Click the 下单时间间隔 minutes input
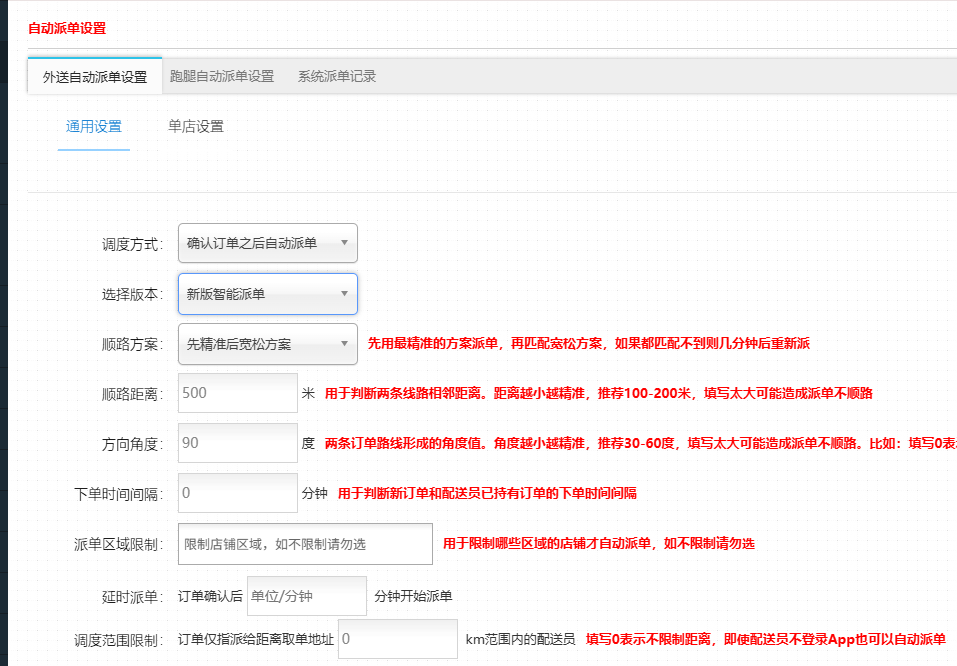The width and height of the screenshot is (957, 666). (x=237, y=493)
